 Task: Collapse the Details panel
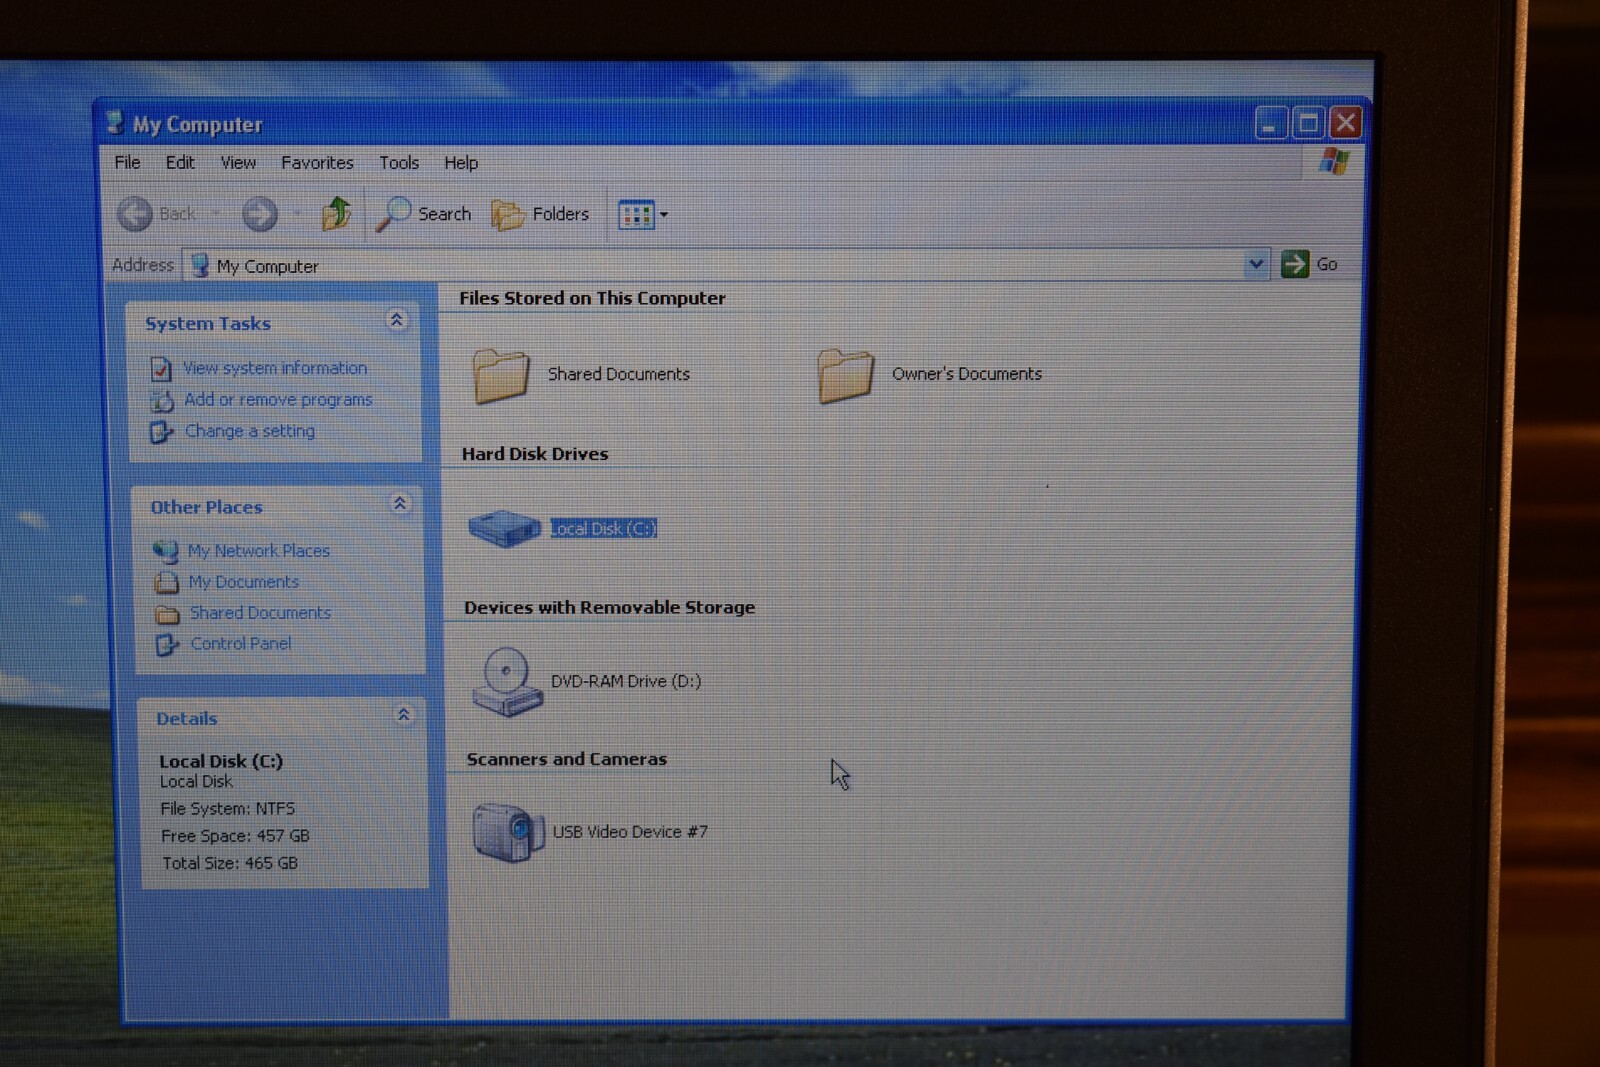tap(404, 714)
